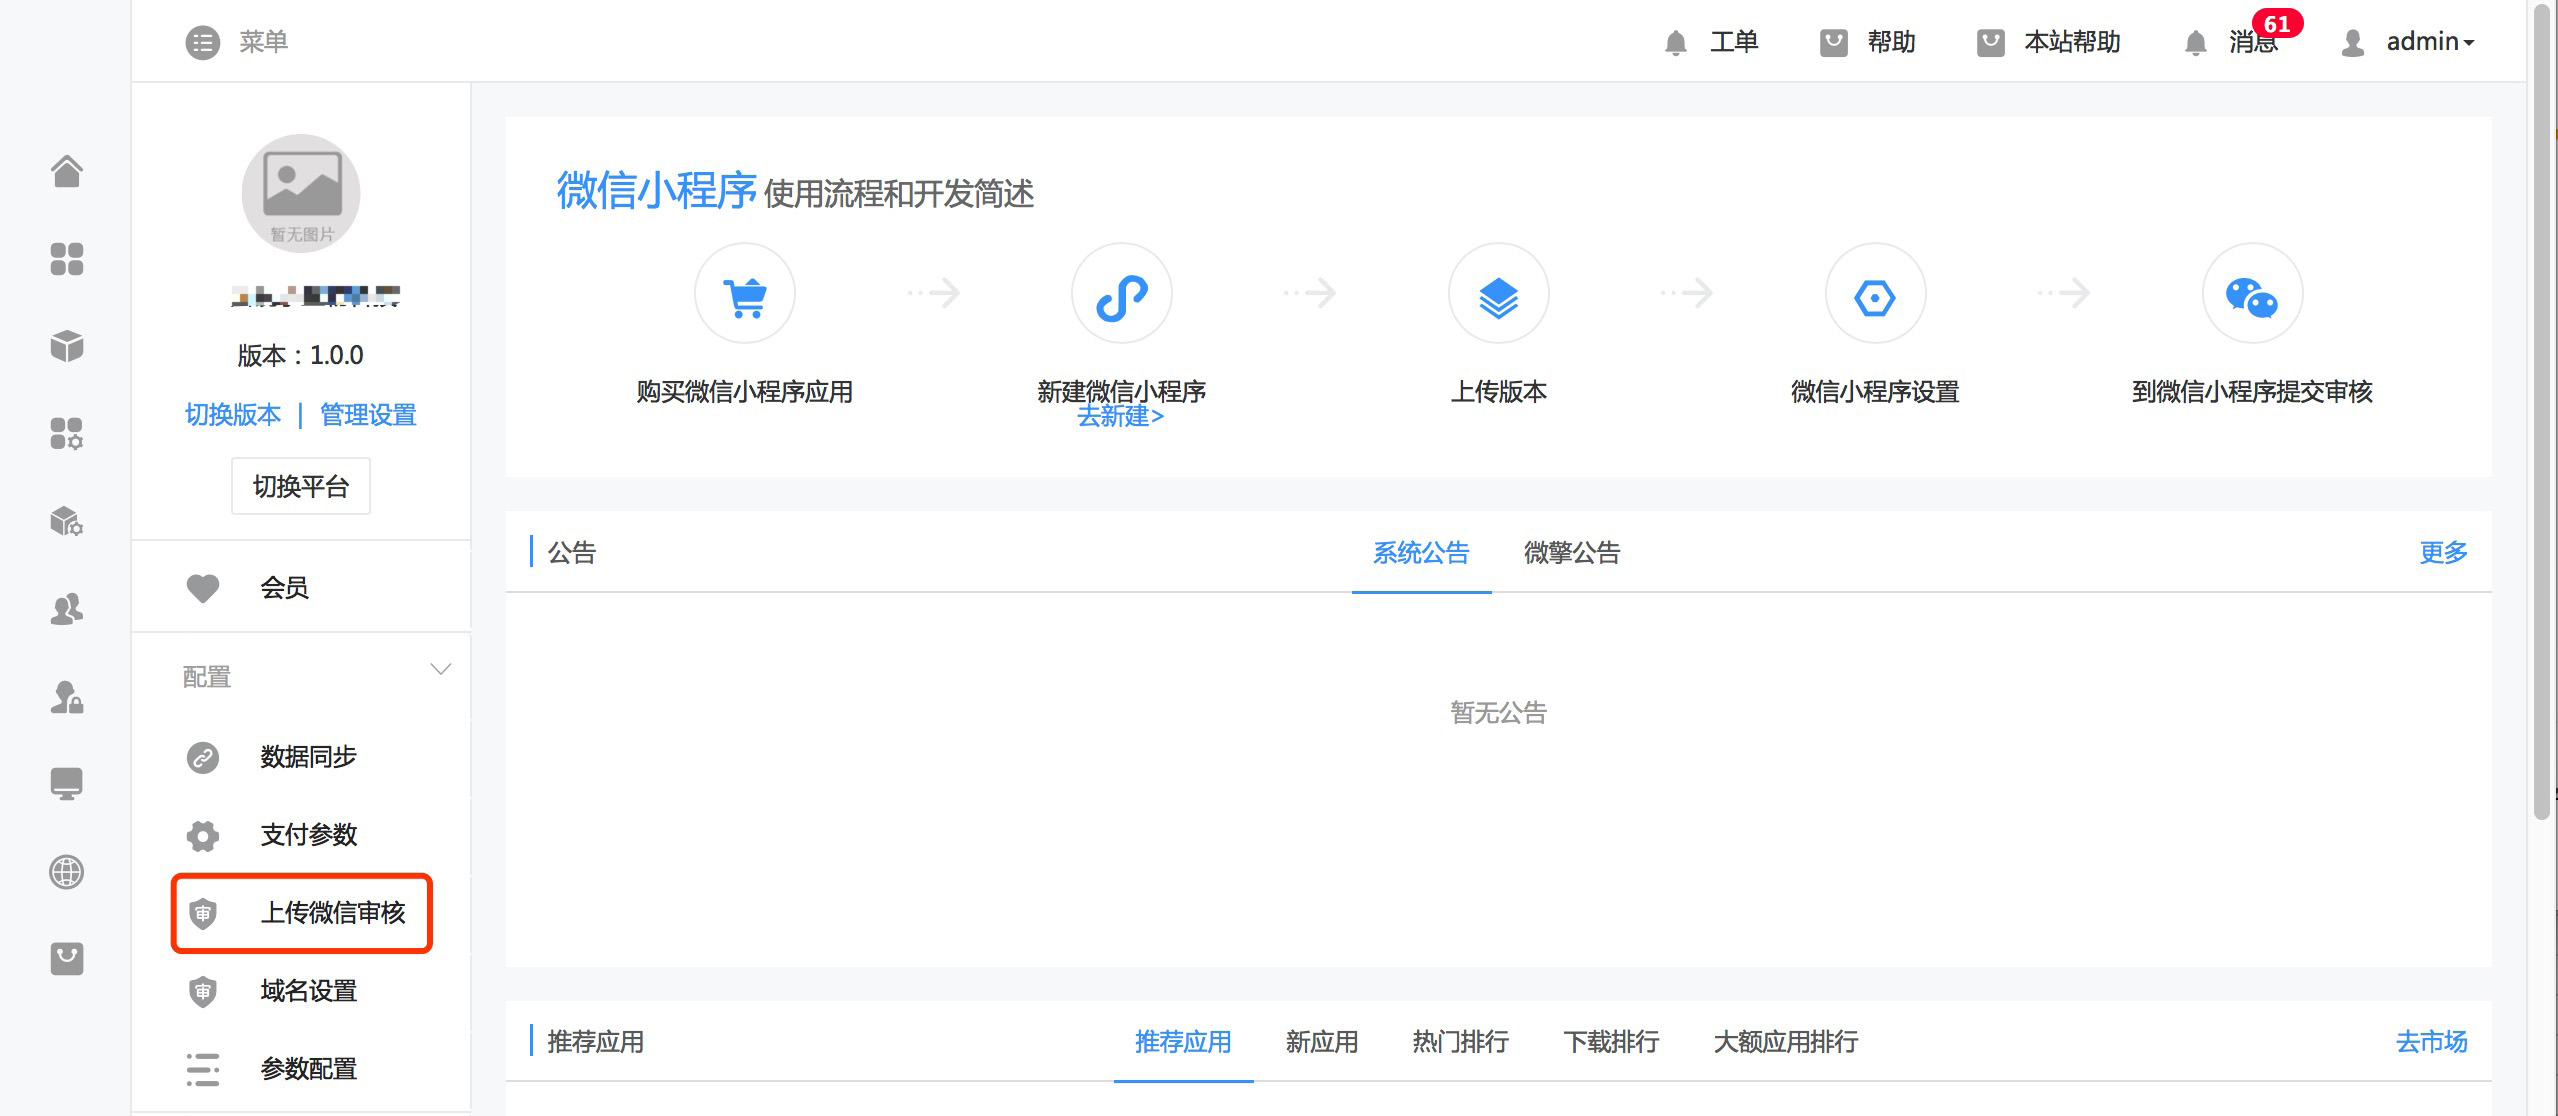Click the bag icon beside 本站帮助
This screenshot has height=1116, width=2558.
[x=1990, y=43]
